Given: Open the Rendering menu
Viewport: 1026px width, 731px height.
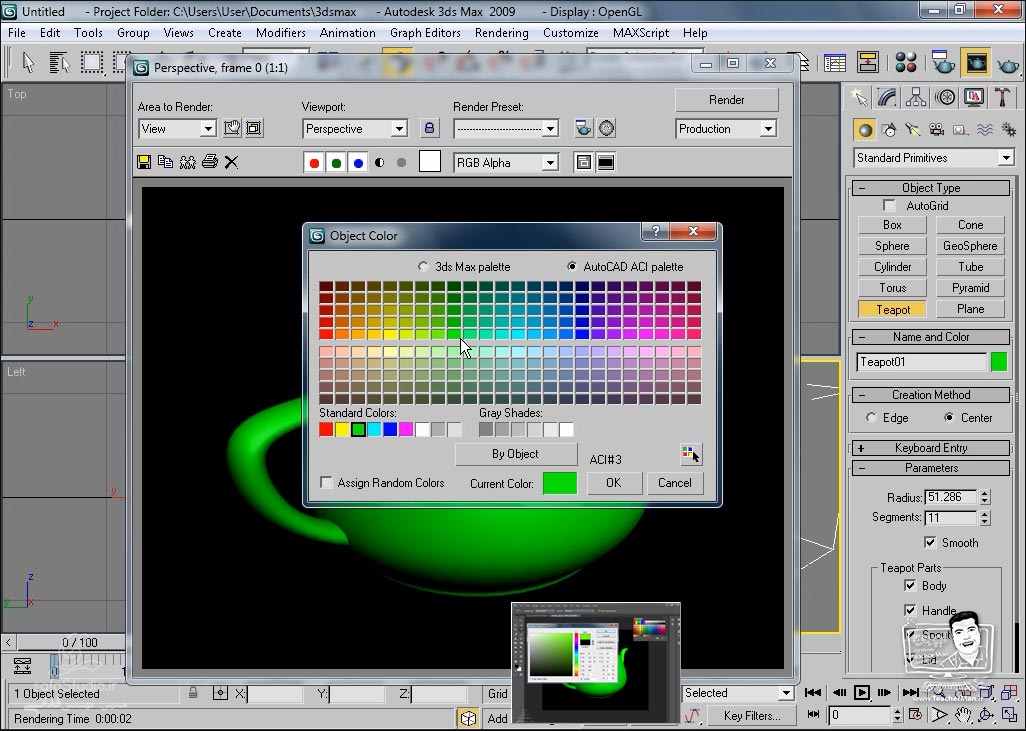Looking at the screenshot, I should click(x=501, y=33).
